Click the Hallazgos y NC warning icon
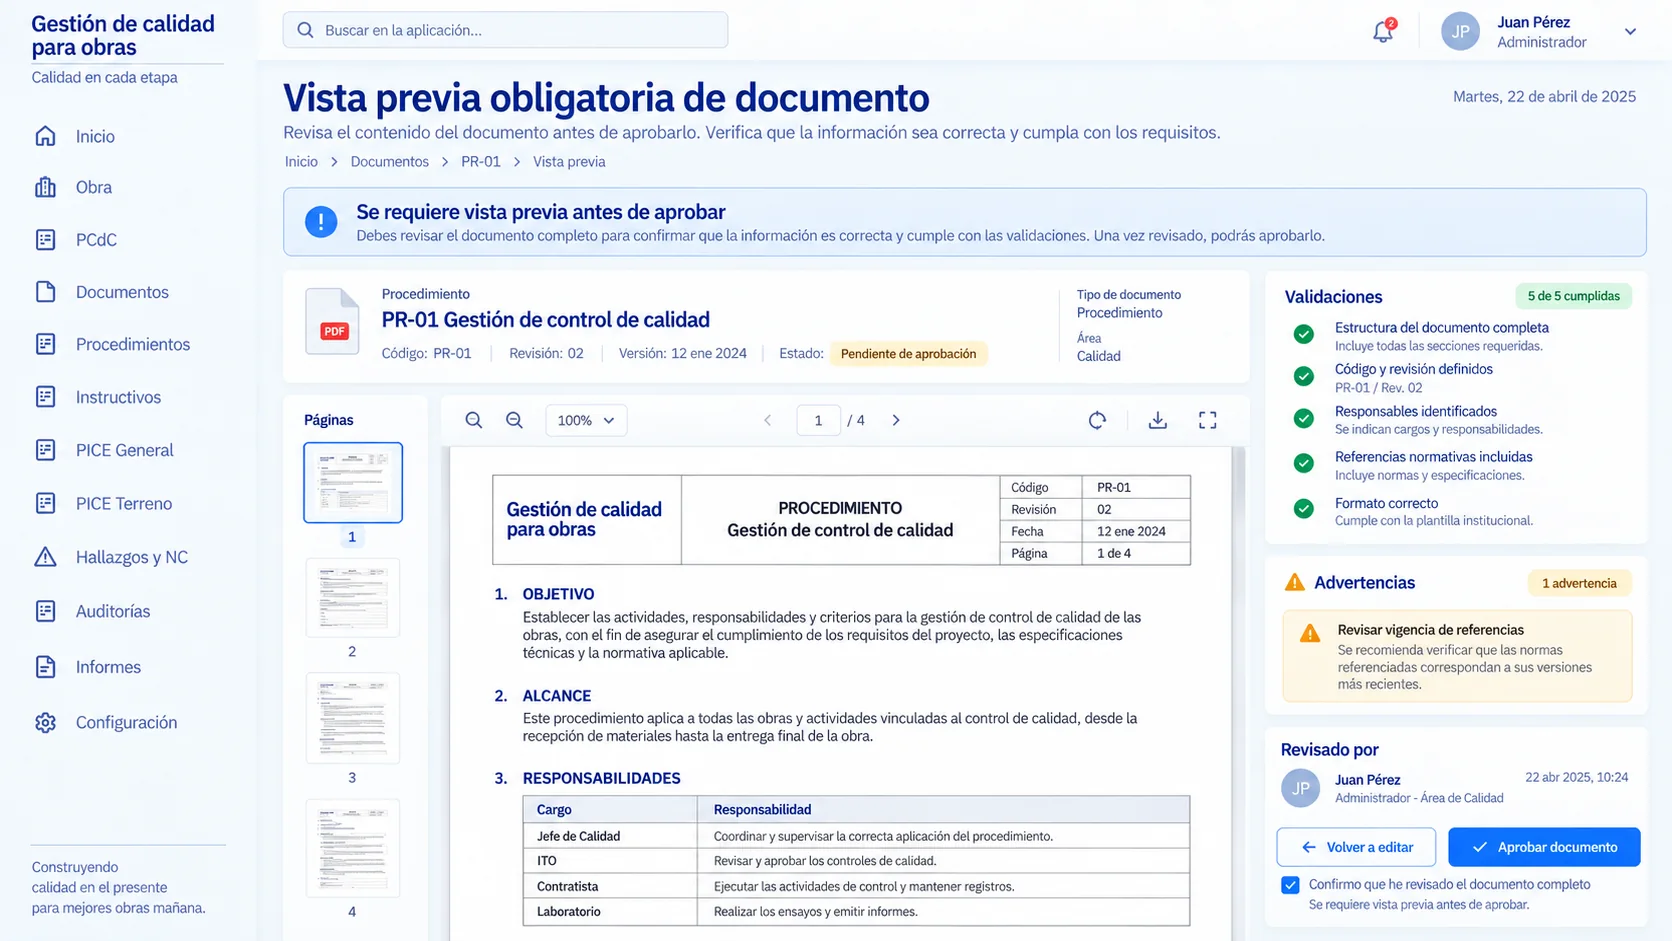This screenshot has width=1672, height=941. click(x=45, y=557)
